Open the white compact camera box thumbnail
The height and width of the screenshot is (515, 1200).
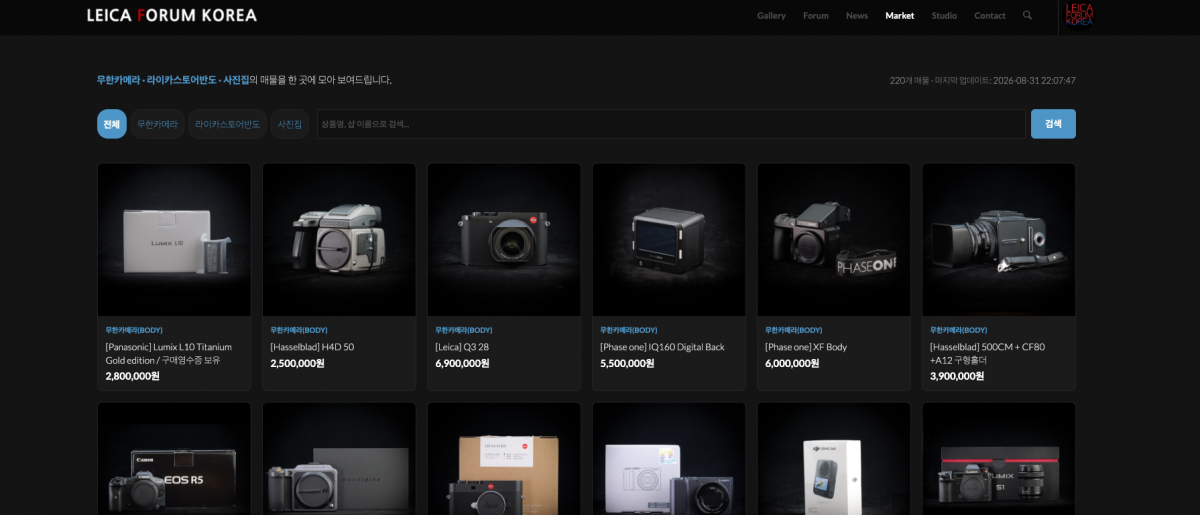click(x=669, y=459)
